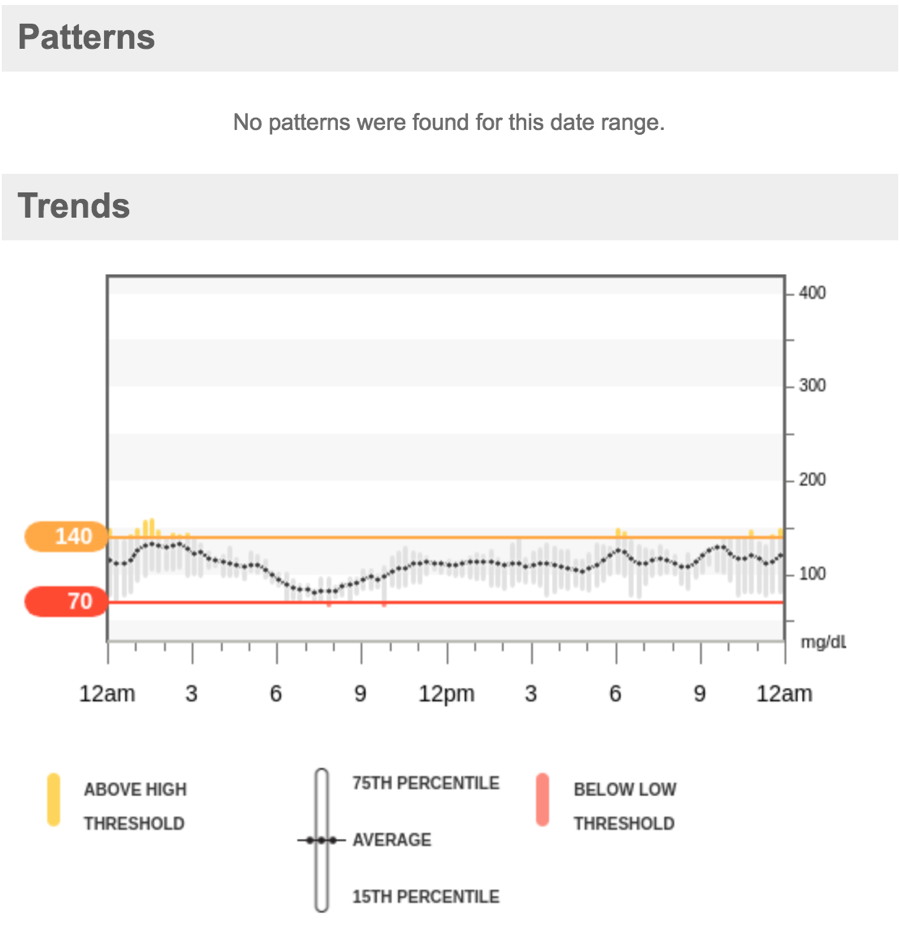Click the Below Low Threshold legend text
Screen dimensions: 900x937
point(625,807)
